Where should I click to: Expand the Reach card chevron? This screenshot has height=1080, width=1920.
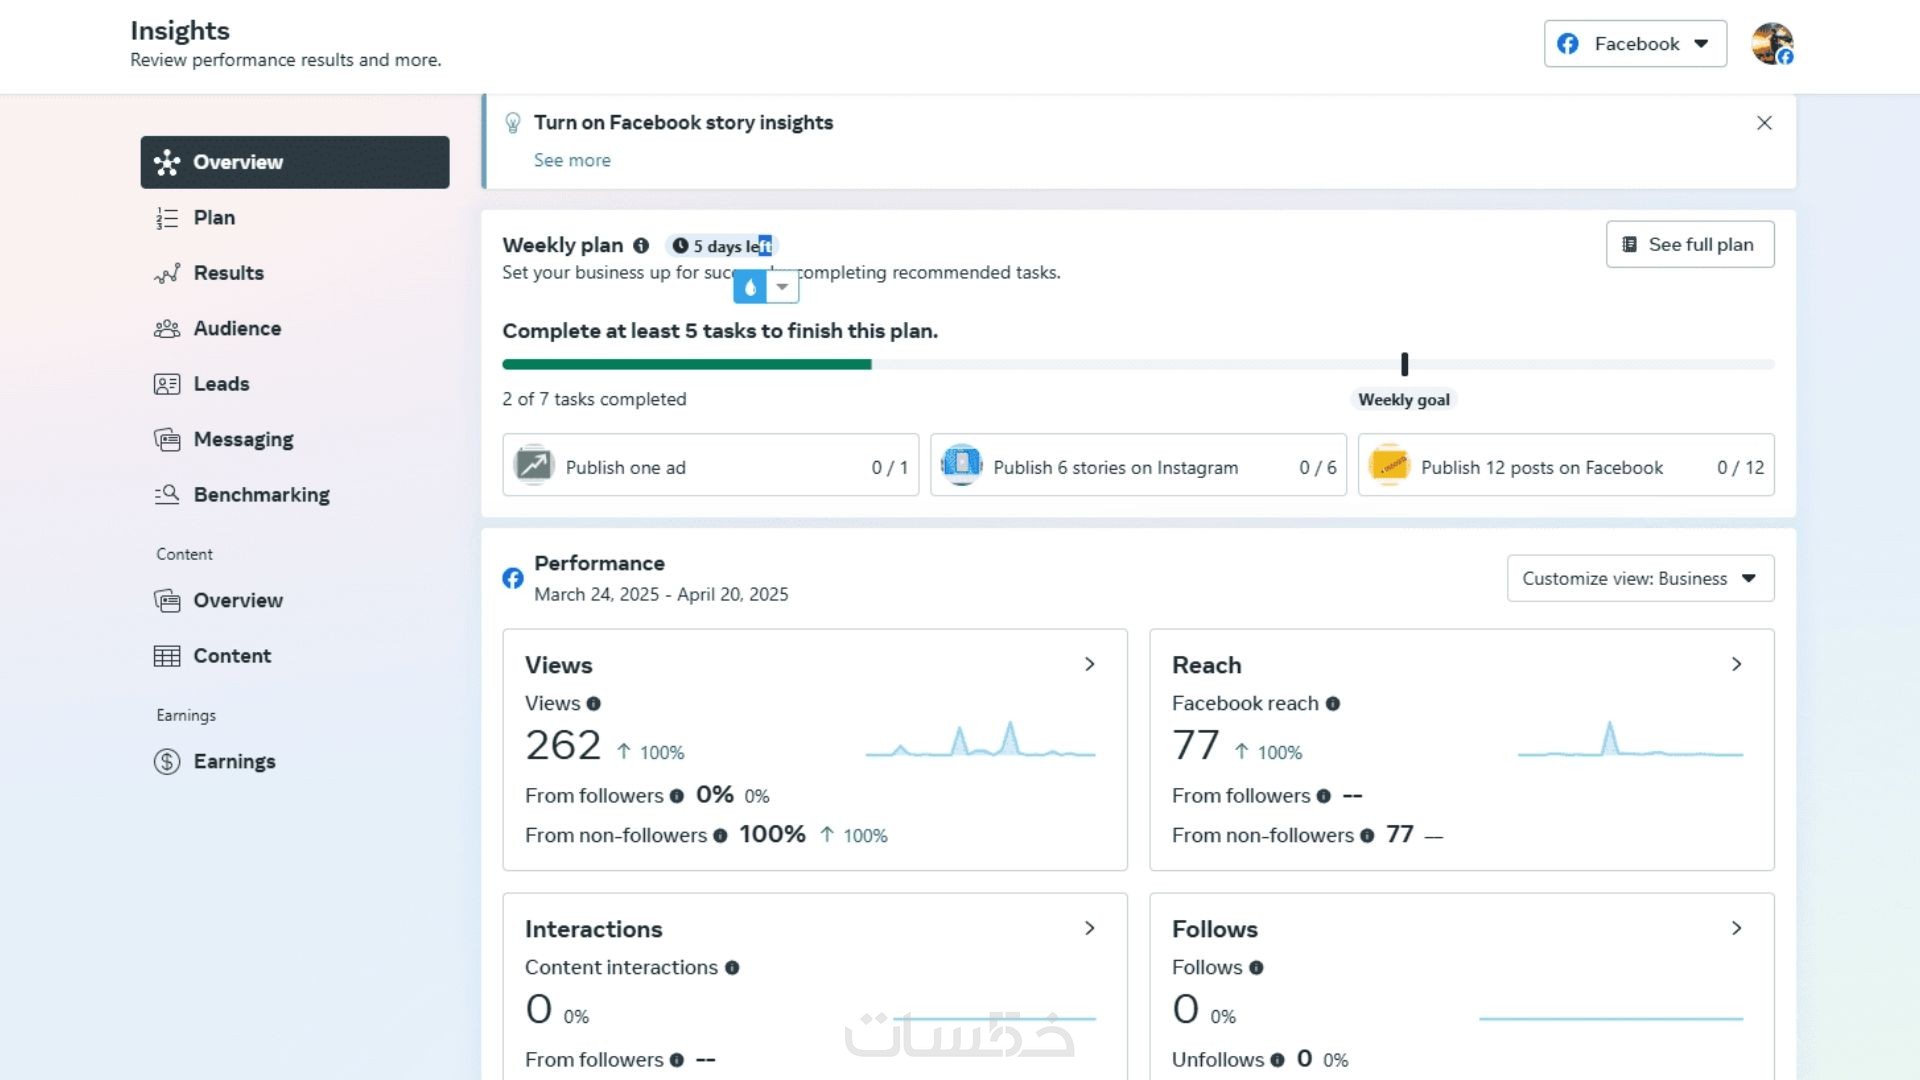click(1737, 665)
